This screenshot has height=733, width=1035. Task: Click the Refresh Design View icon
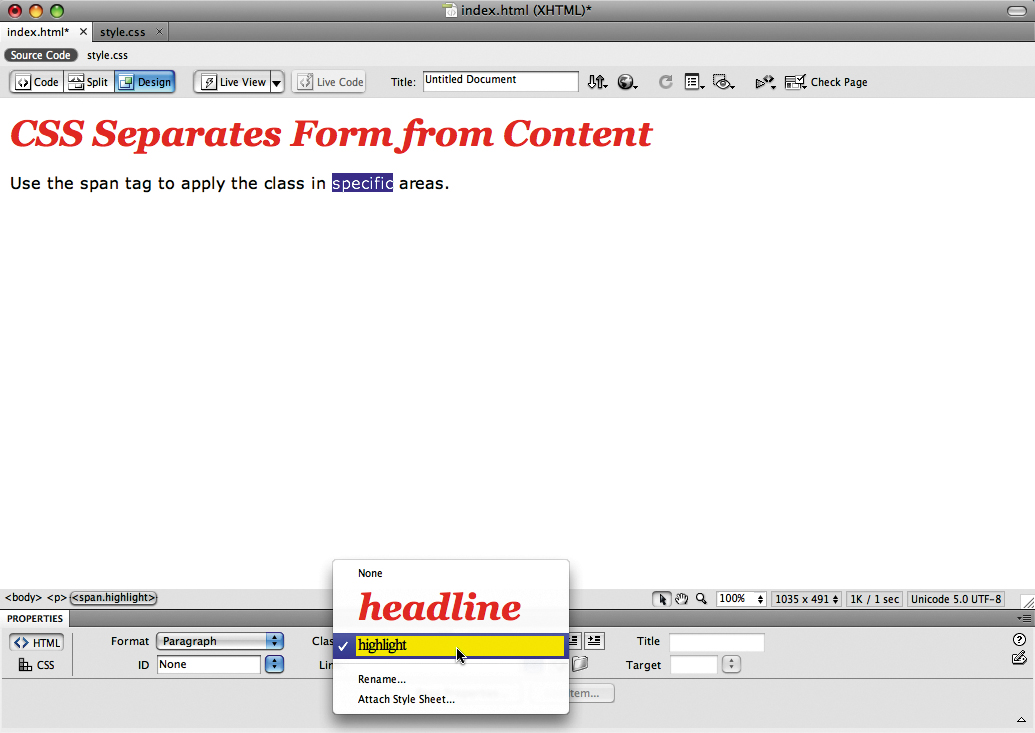(x=666, y=82)
